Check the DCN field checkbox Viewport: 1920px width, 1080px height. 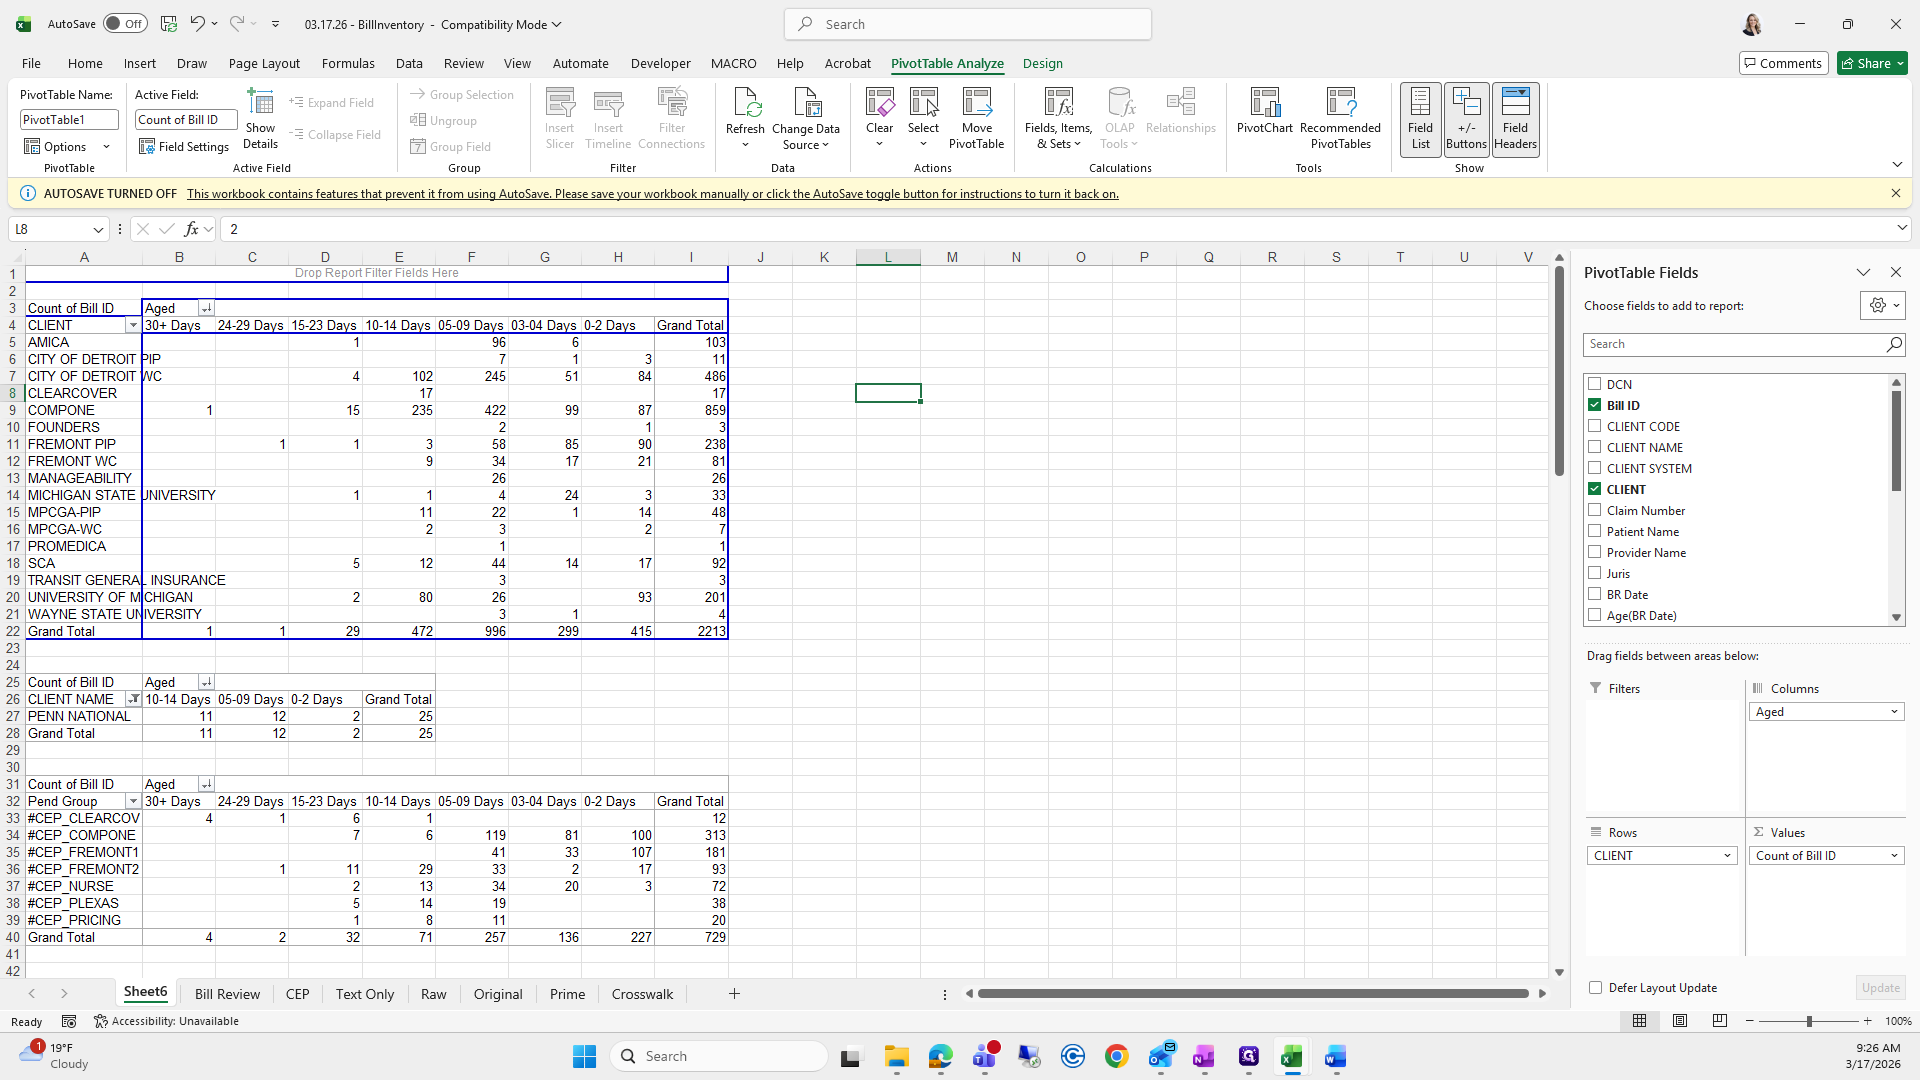(x=1595, y=384)
